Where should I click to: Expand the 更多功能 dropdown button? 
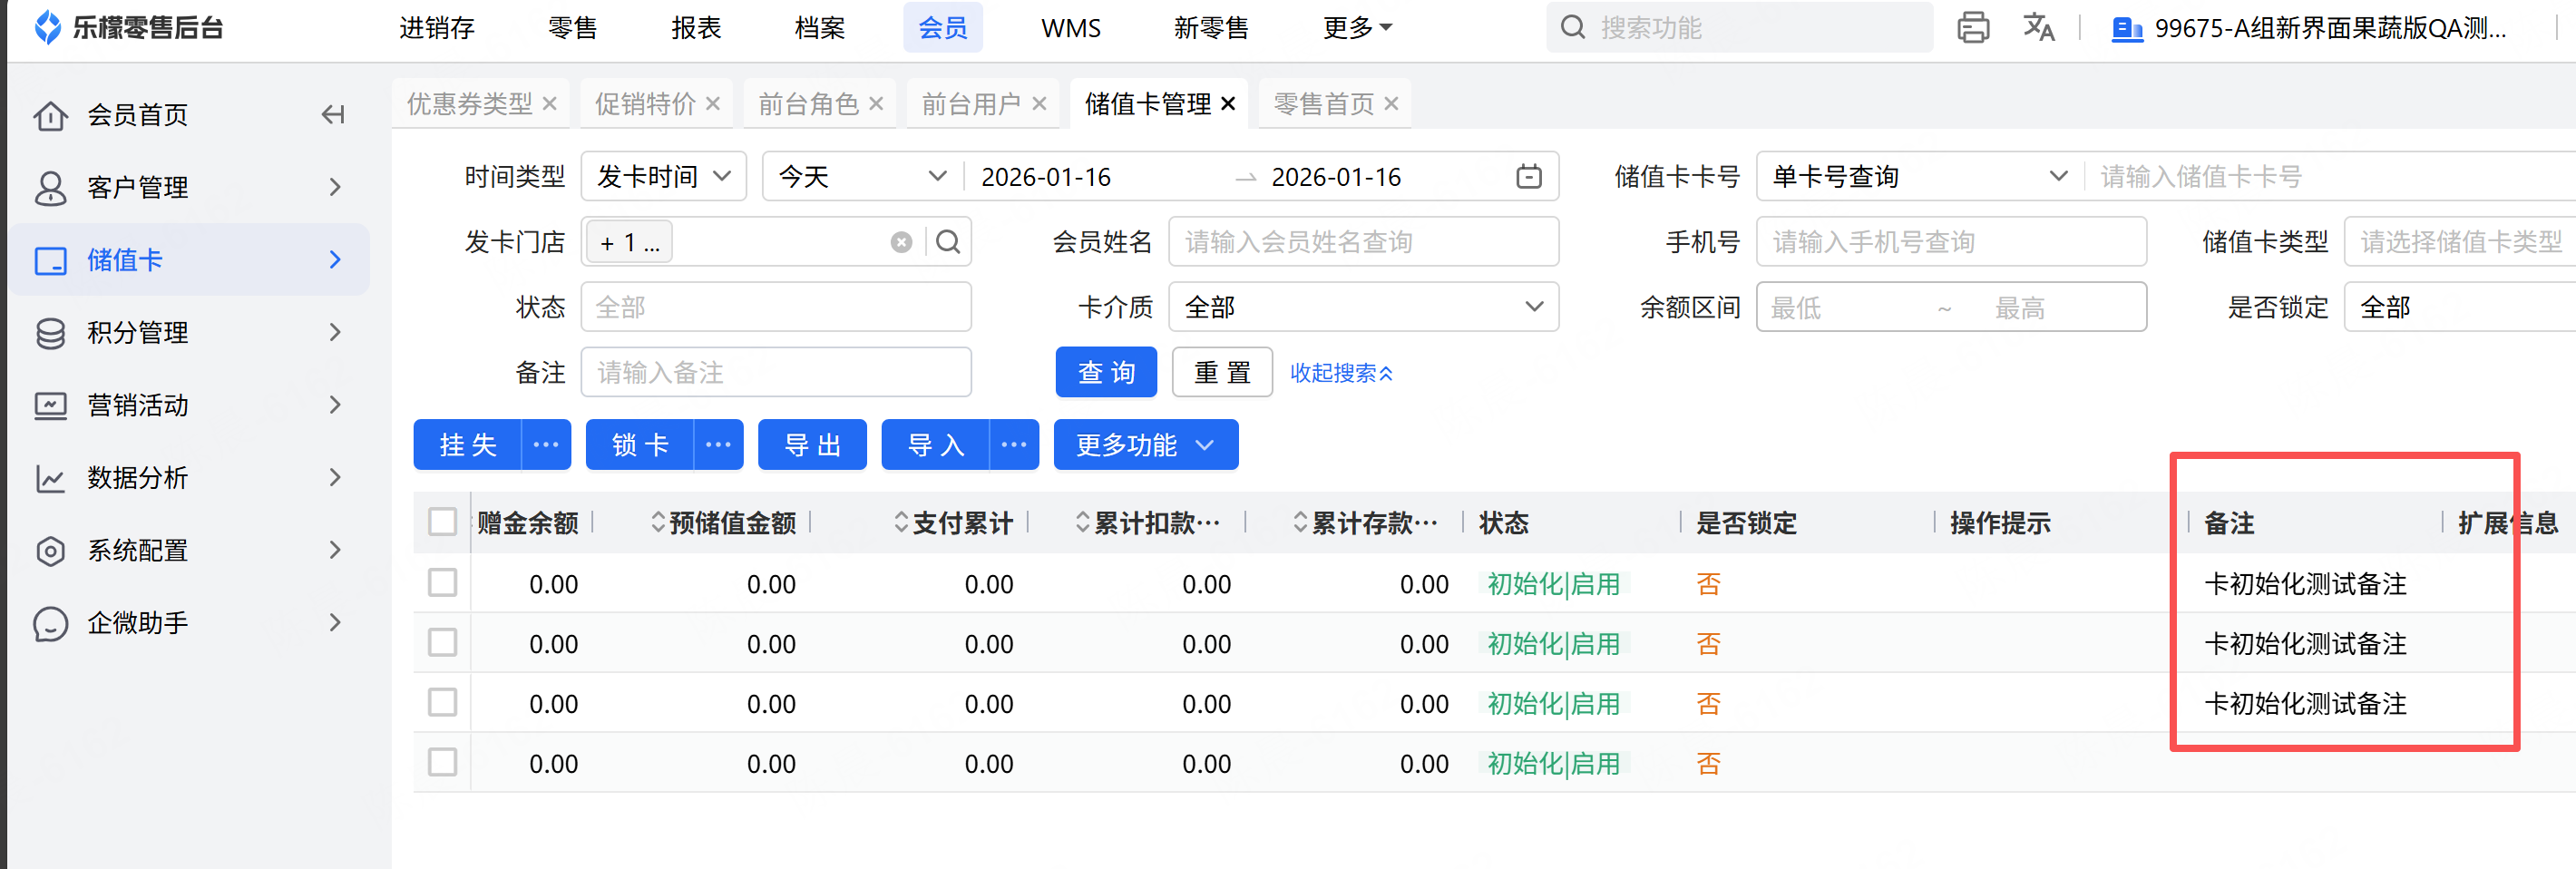click(x=1145, y=445)
